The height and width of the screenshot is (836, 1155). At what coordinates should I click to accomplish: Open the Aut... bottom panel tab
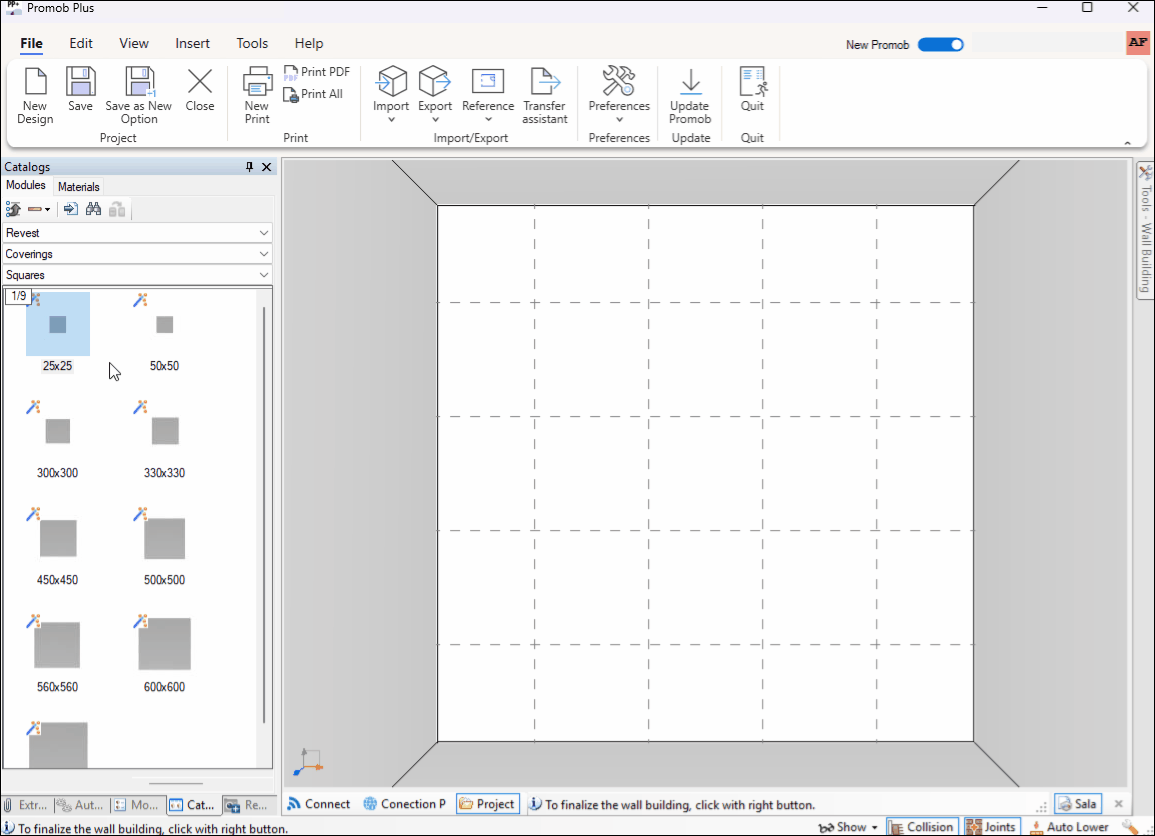(x=82, y=805)
